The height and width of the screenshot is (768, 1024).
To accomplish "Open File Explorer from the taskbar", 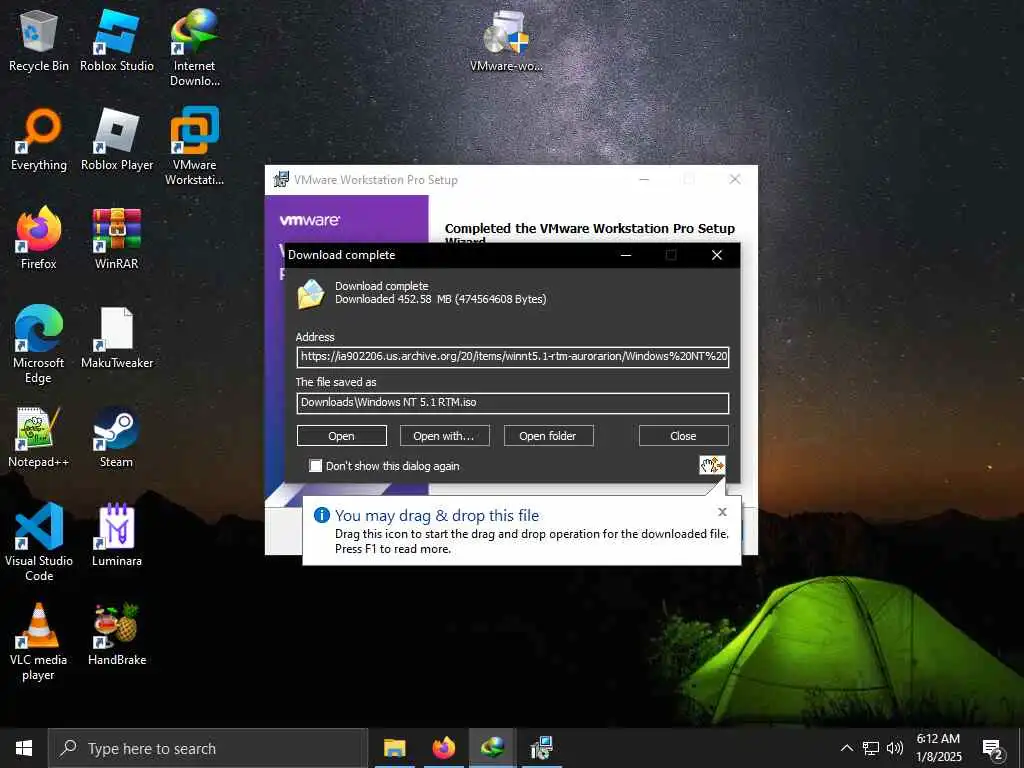I will point(394,748).
